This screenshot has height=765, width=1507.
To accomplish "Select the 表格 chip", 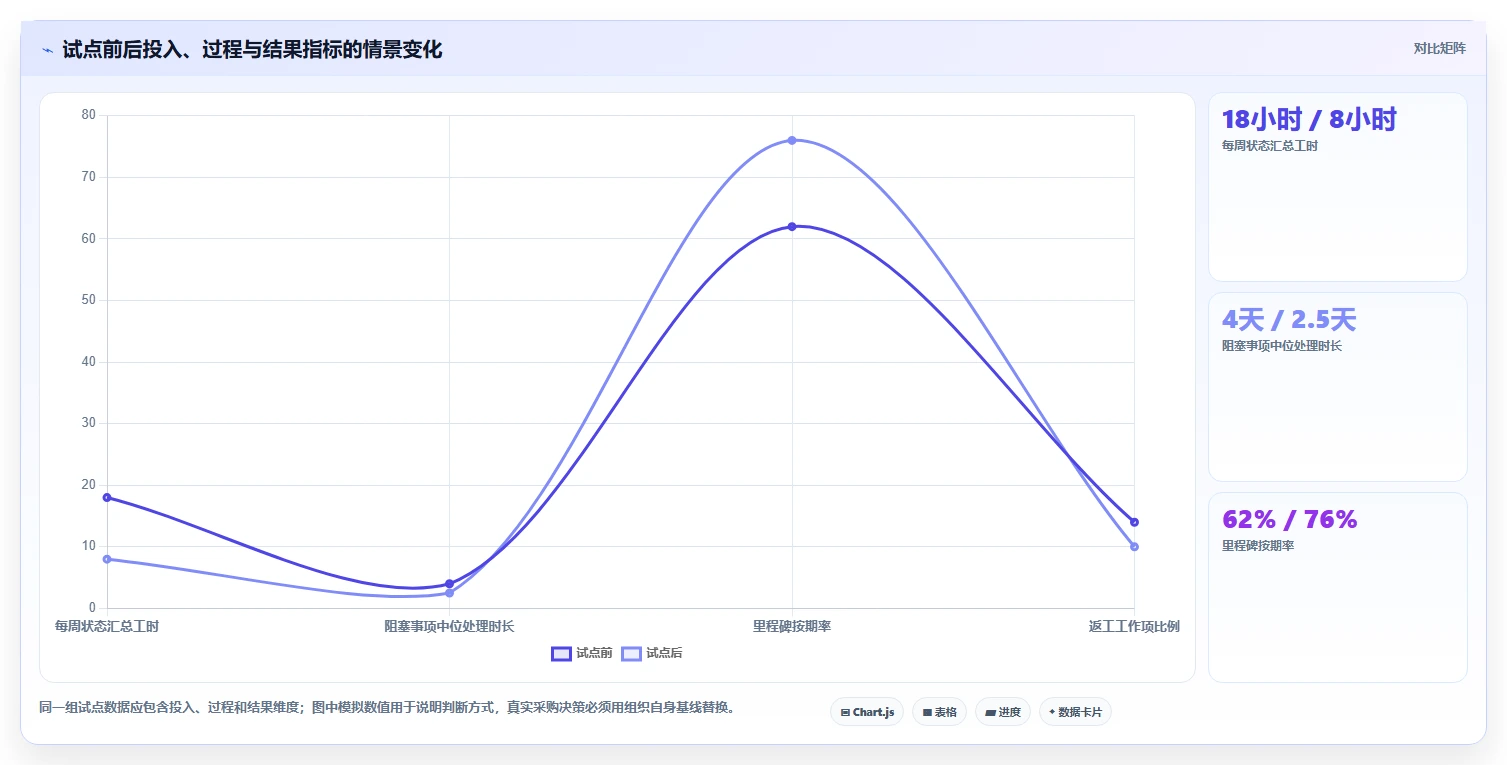I will click(939, 712).
